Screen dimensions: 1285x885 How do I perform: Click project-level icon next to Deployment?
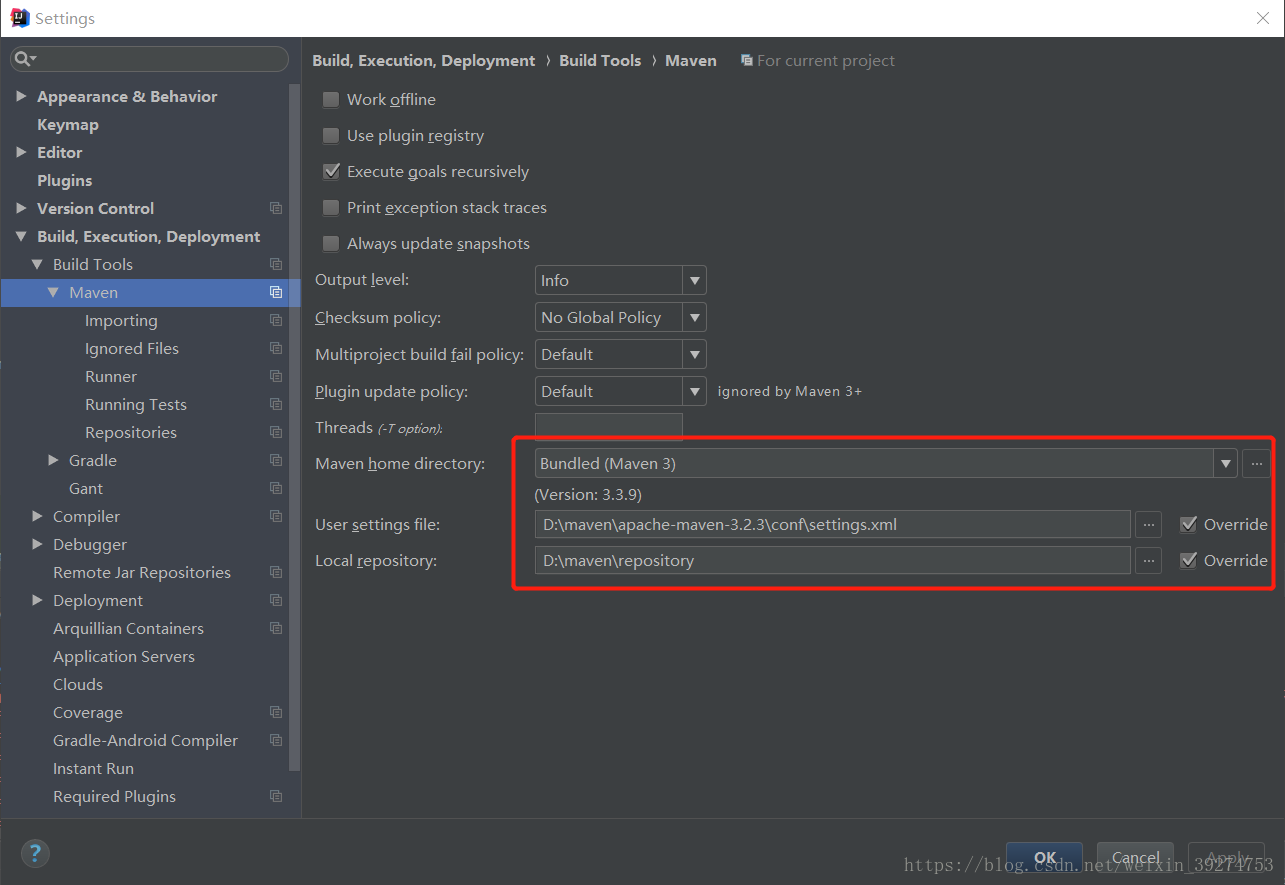click(276, 600)
